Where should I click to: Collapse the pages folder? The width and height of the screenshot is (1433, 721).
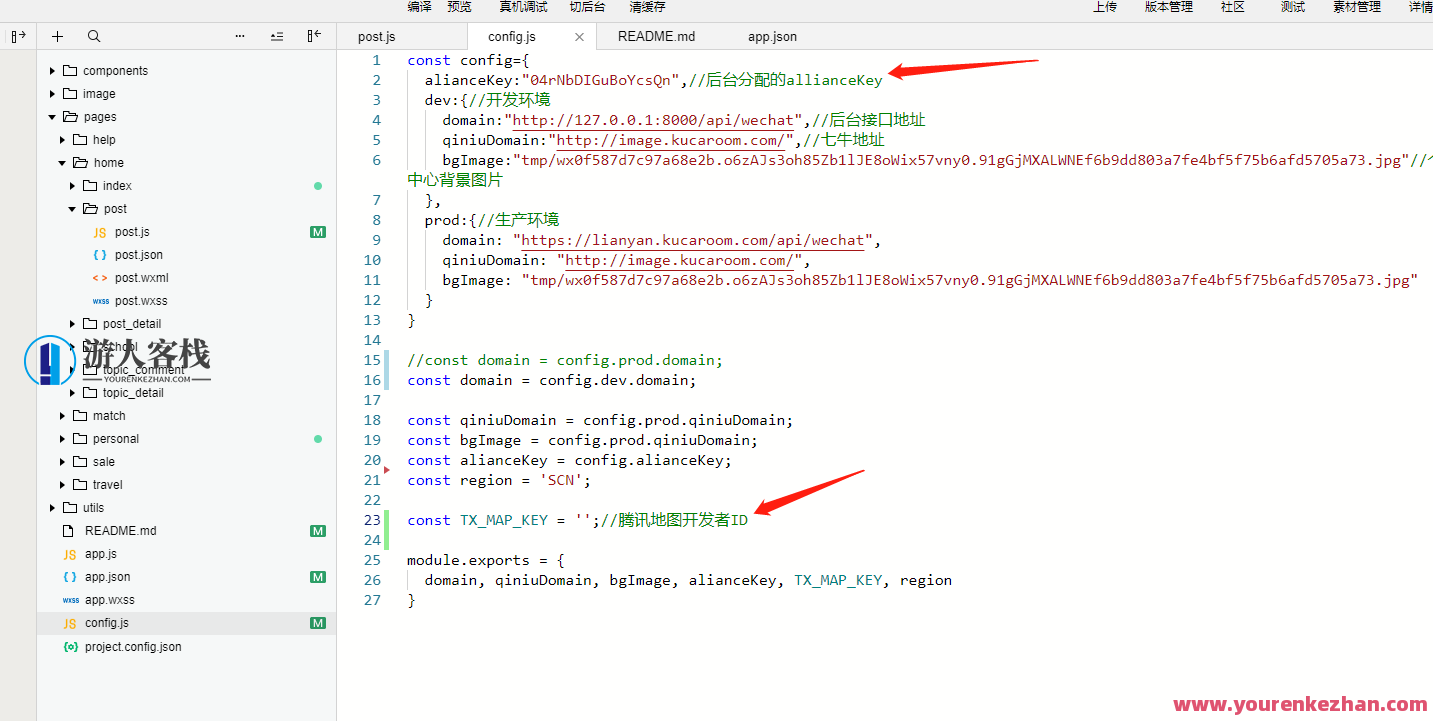click(x=99, y=117)
